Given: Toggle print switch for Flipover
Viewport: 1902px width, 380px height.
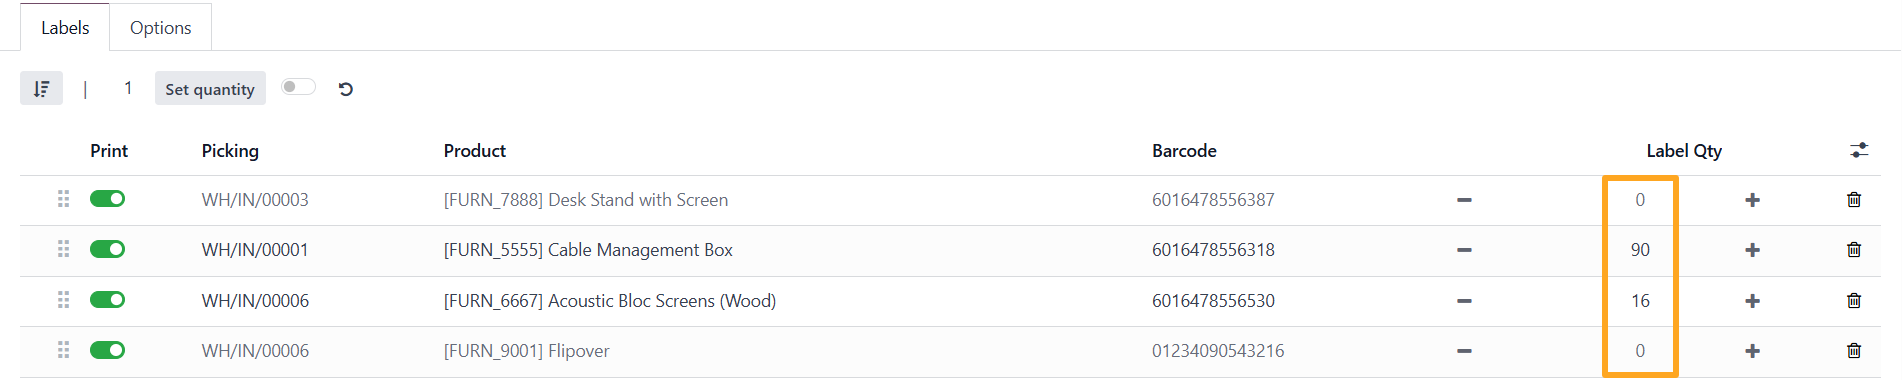Looking at the screenshot, I should click(x=107, y=350).
